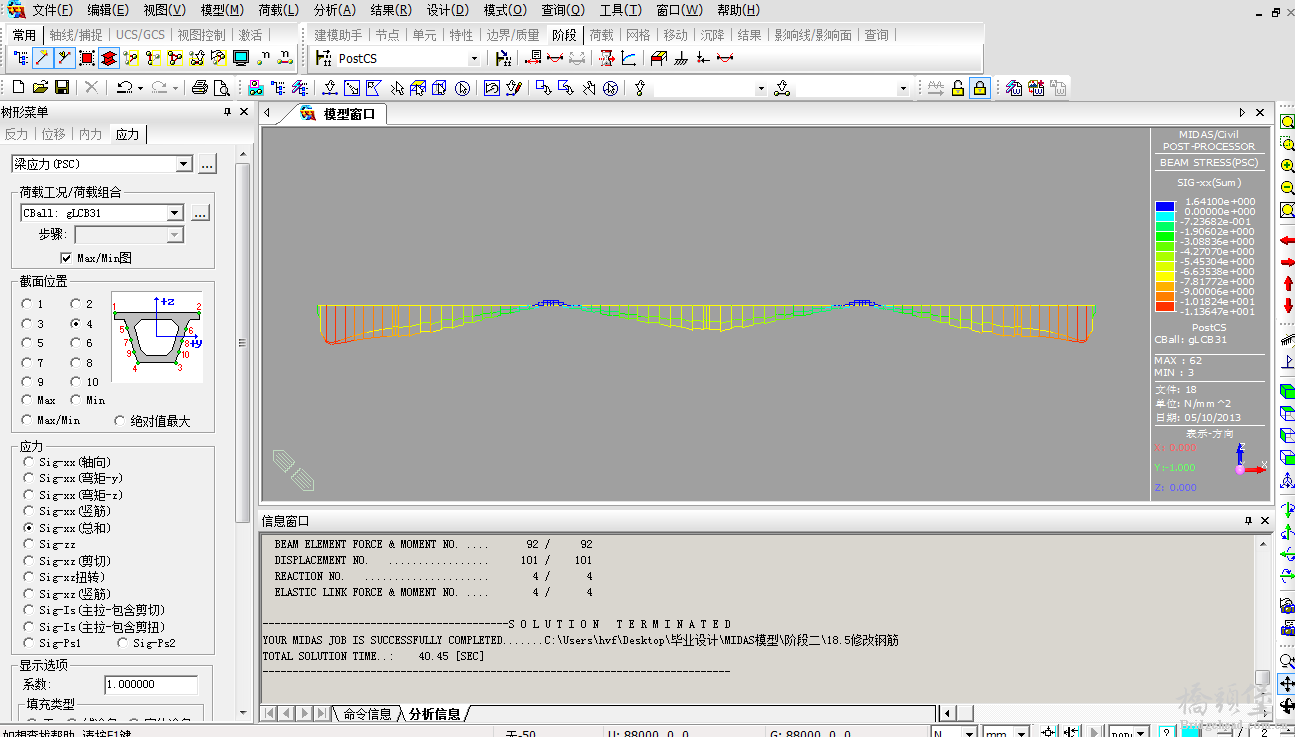The width and height of the screenshot is (1295, 737).
Task: Open the 文件(F) menu
Action: [52, 10]
